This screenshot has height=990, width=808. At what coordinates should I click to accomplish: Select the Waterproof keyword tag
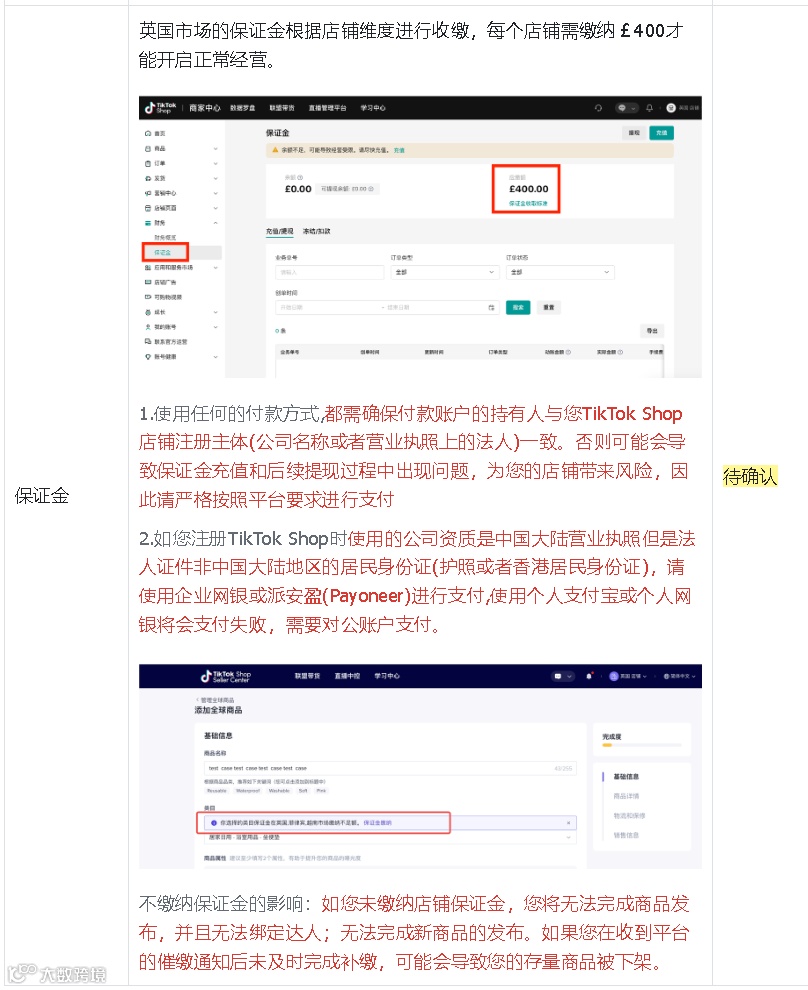pos(248,790)
